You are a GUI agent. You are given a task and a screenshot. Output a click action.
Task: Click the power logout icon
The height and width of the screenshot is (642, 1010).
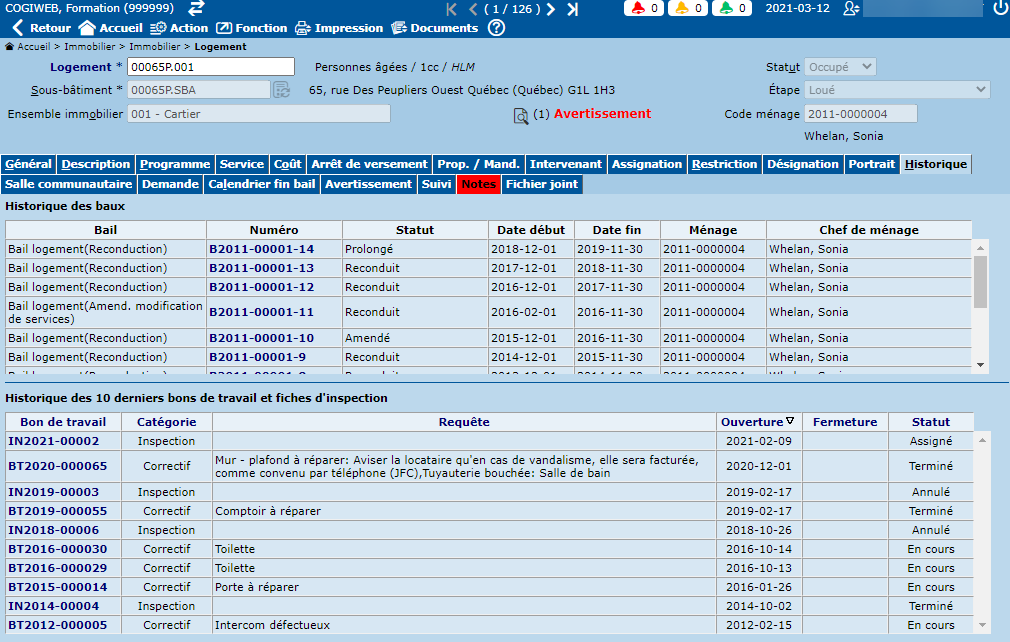coord(1000,9)
